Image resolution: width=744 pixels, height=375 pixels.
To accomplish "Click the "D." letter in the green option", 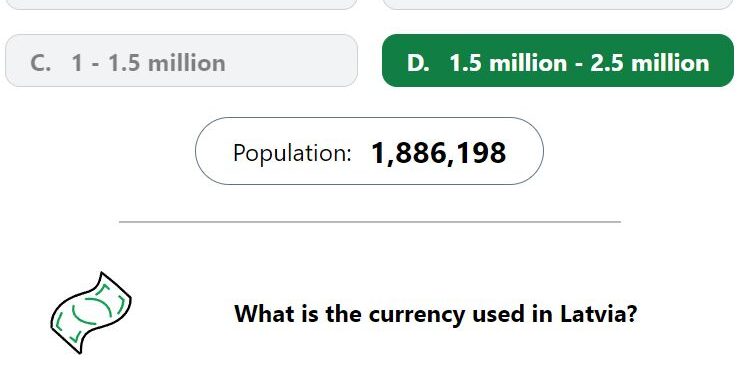I will click(418, 63).
